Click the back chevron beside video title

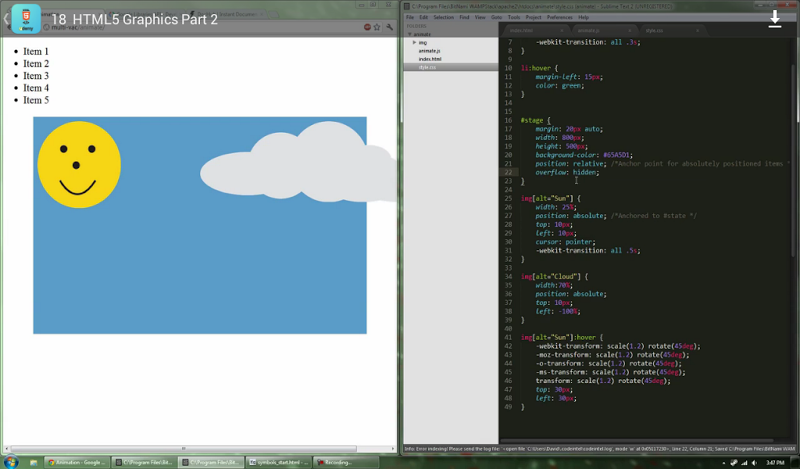(6, 19)
